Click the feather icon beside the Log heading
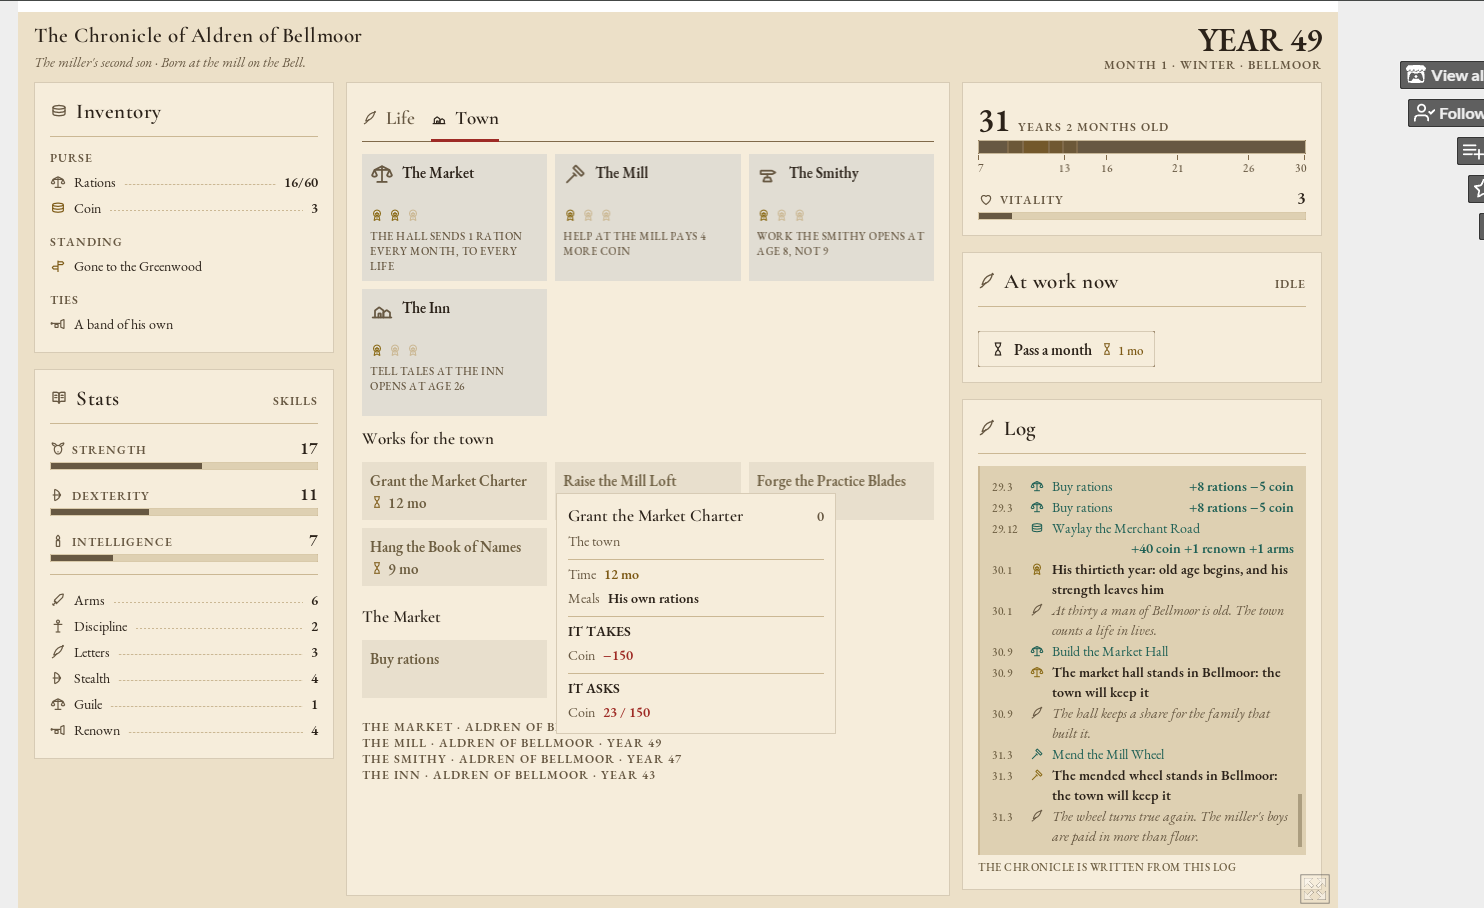Image resolution: width=1484 pixels, height=908 pixels. (x=987, y=428)
